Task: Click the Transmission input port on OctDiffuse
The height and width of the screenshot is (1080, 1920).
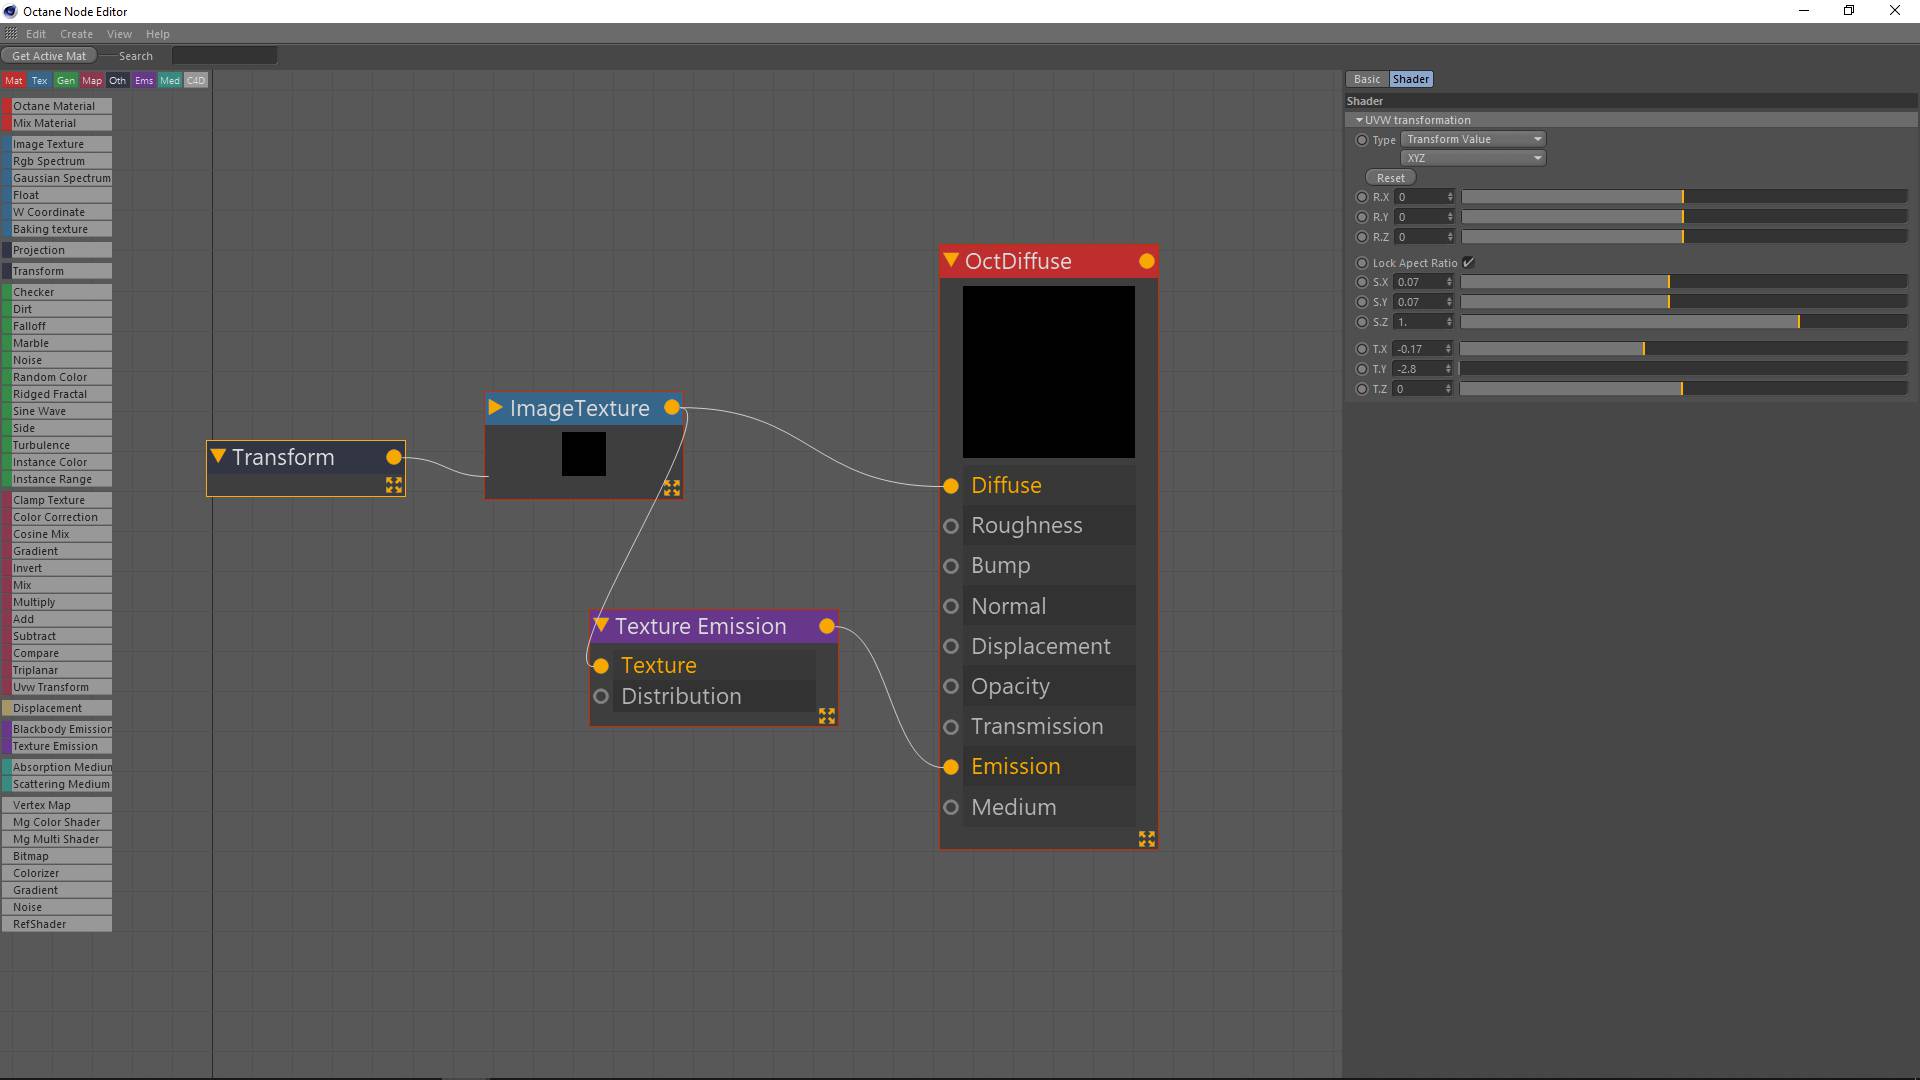Action: pos(951,727)
